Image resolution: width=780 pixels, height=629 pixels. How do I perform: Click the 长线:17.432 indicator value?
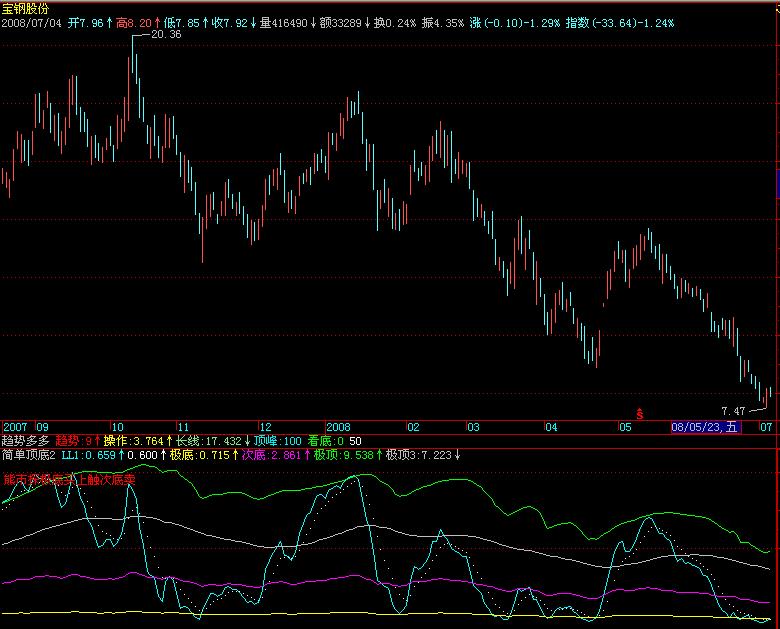point(209,441)
